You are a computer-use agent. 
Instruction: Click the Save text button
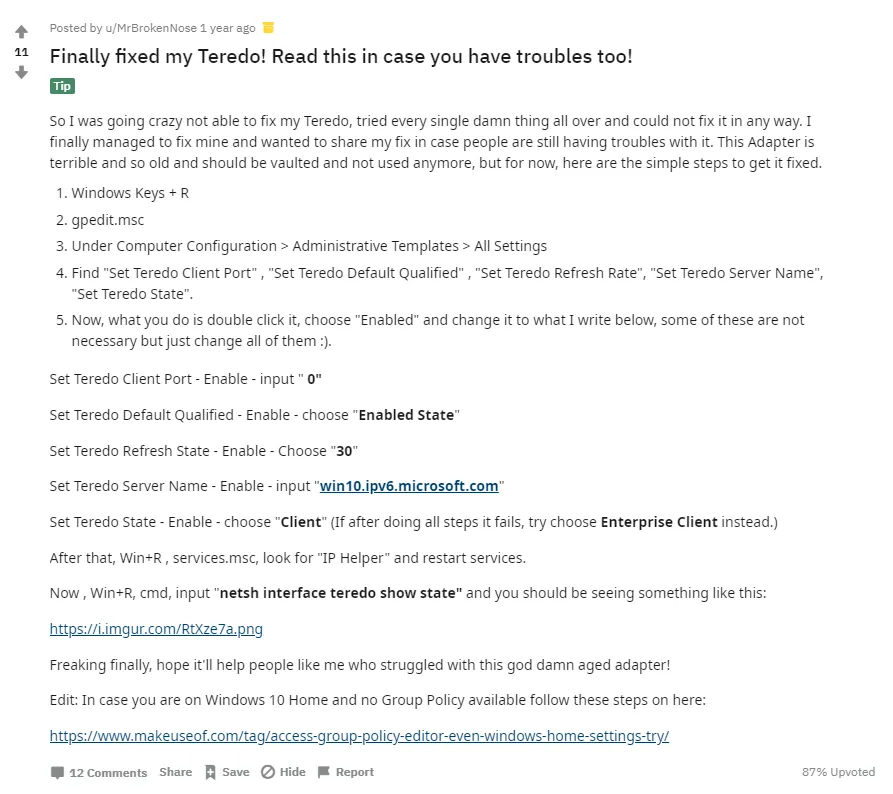(236, 772)
